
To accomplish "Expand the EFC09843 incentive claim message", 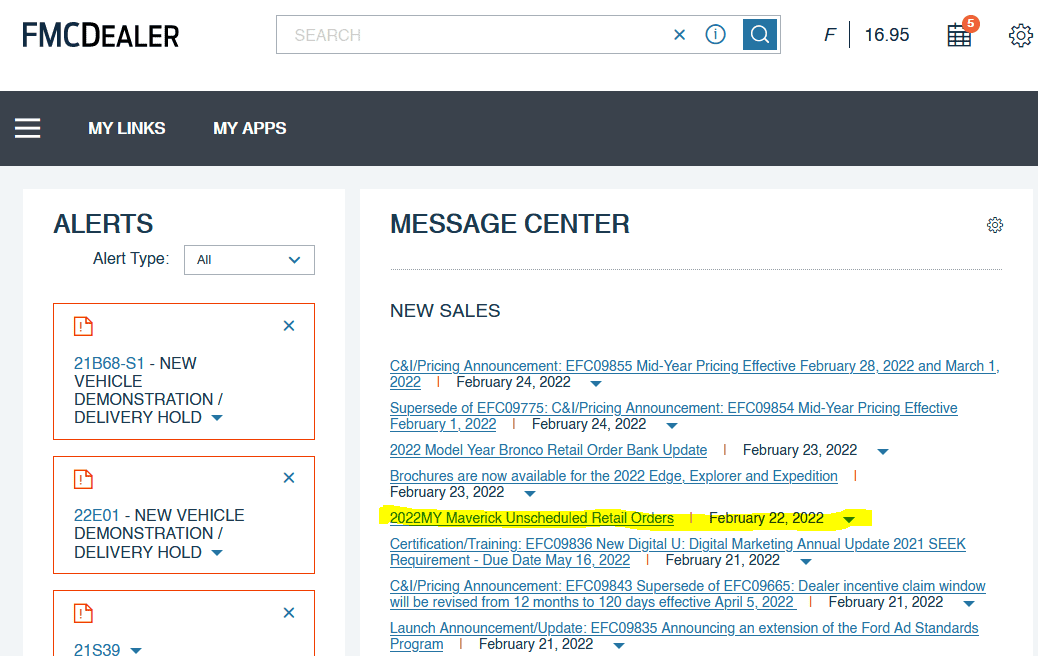I will (x=969, y=603).
